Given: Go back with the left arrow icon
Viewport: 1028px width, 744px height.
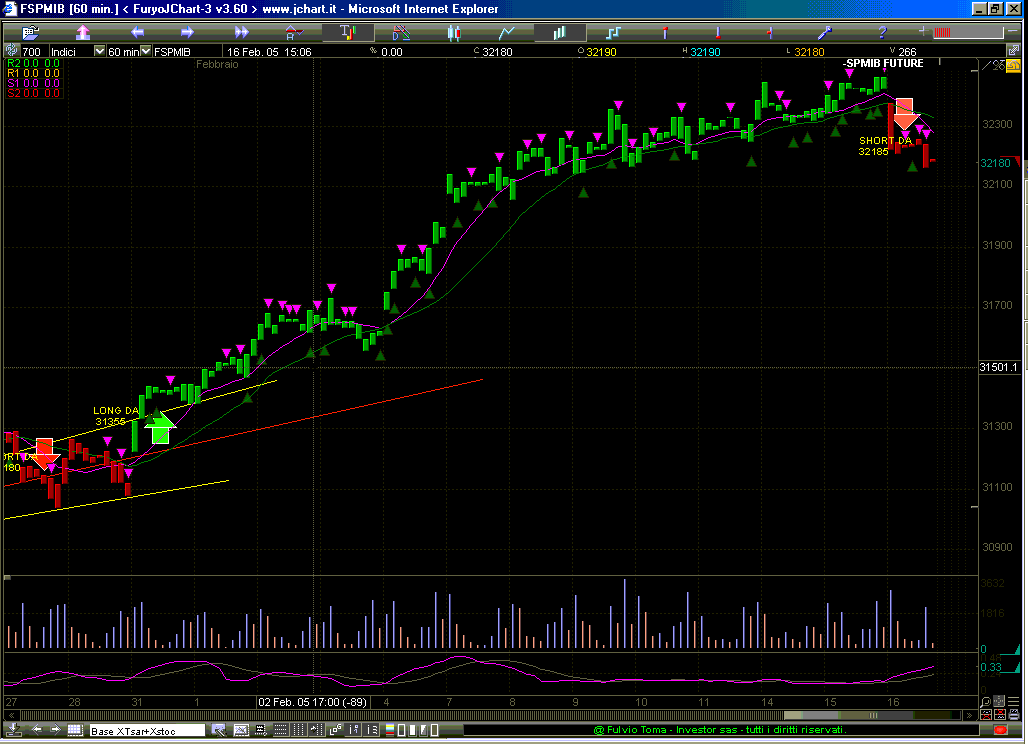Looking at the screenshot, I should (x=137, y=32).
